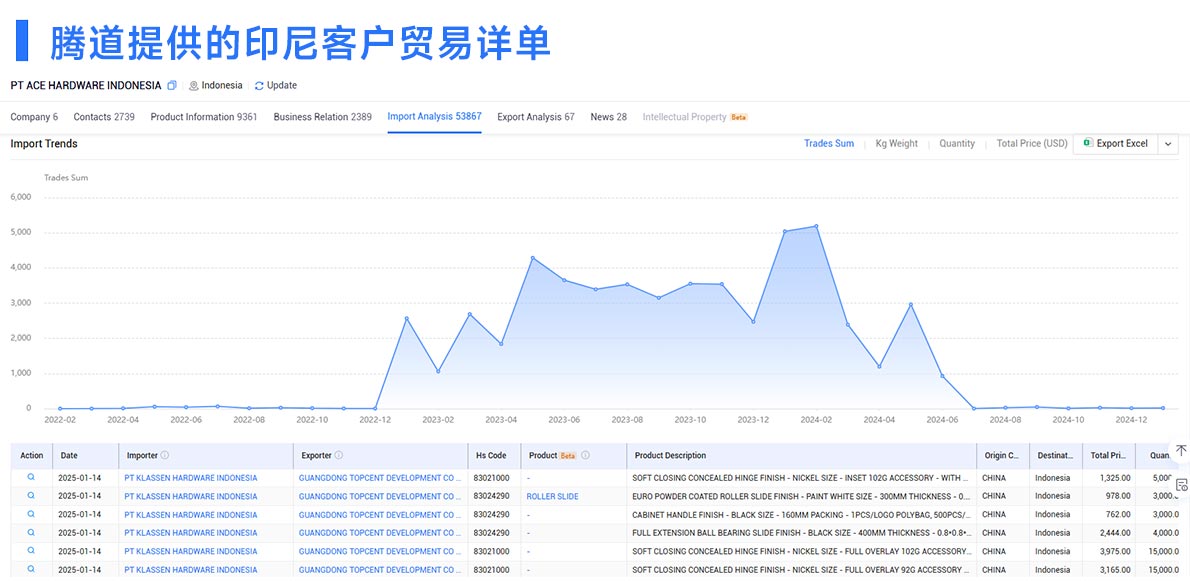Click the Destination column header
This screenshot has height=582, width=1190.
(1054, 455)
